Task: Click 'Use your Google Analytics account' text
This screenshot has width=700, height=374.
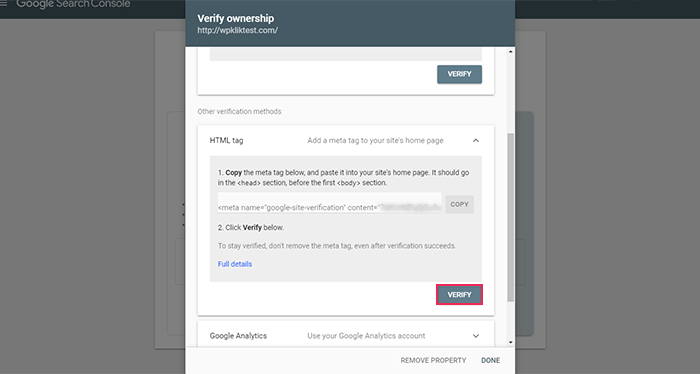Action: (366, 336)
